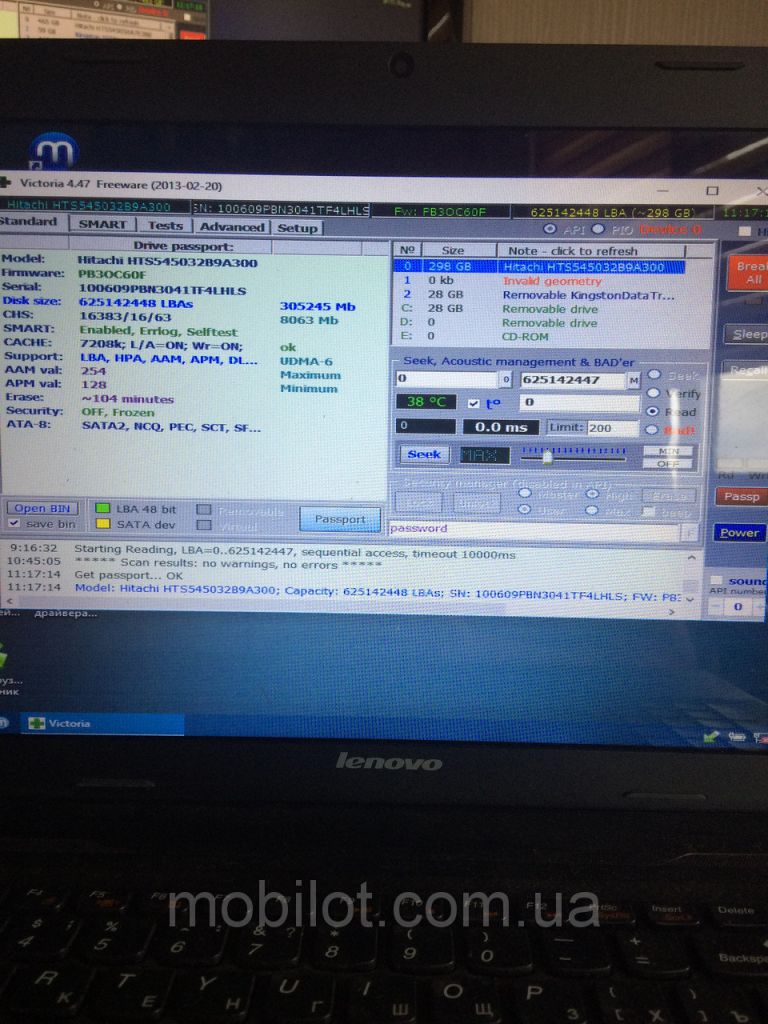Image resolution: width=768 pixels, height=1024 pixels.
Task: Click the OFF acoustic button
Action: pyautogui.click(x=668, y=463)
